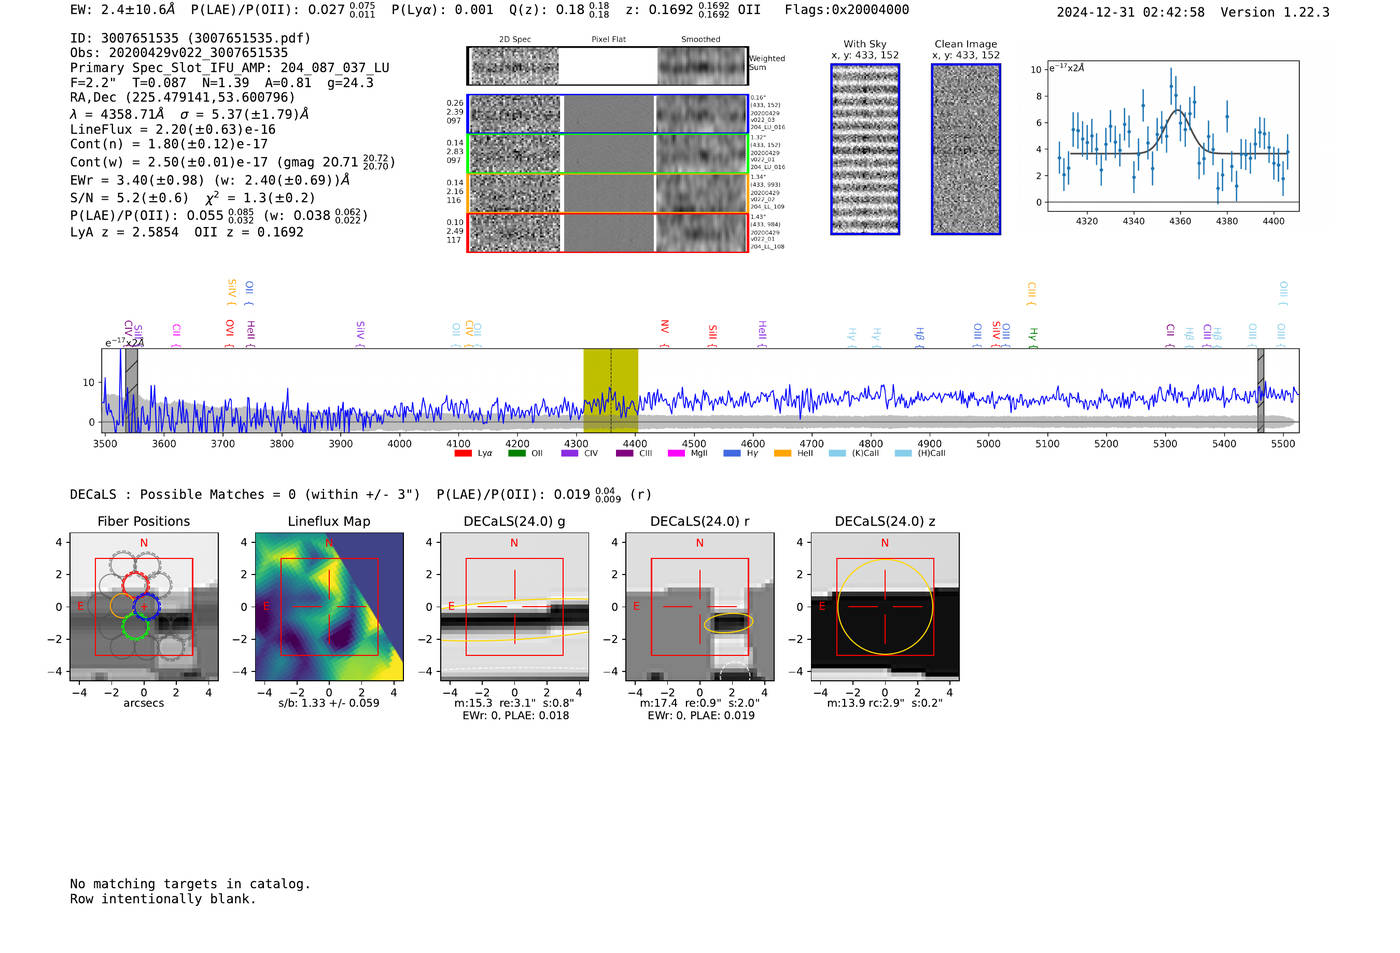Viewport: 1400px width, 953px height.
Task: Click the Flags:0x20004000 text
Action: tap(847, 10)
